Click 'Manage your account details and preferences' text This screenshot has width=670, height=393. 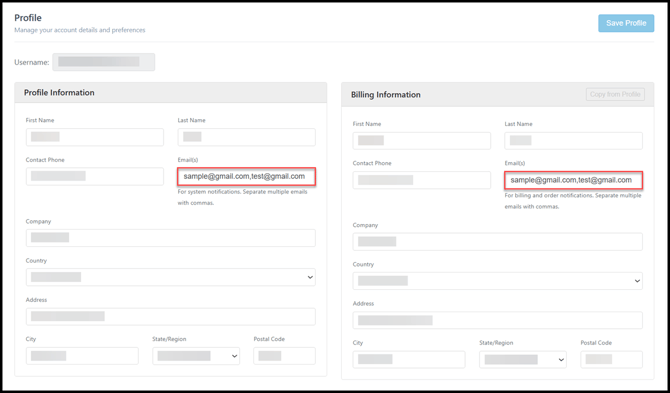(80, 30)
